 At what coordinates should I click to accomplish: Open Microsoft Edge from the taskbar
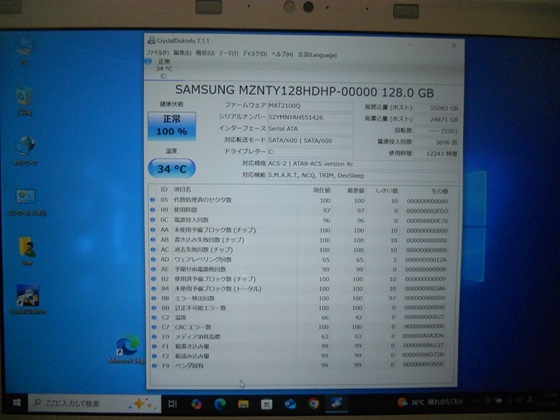220,404
